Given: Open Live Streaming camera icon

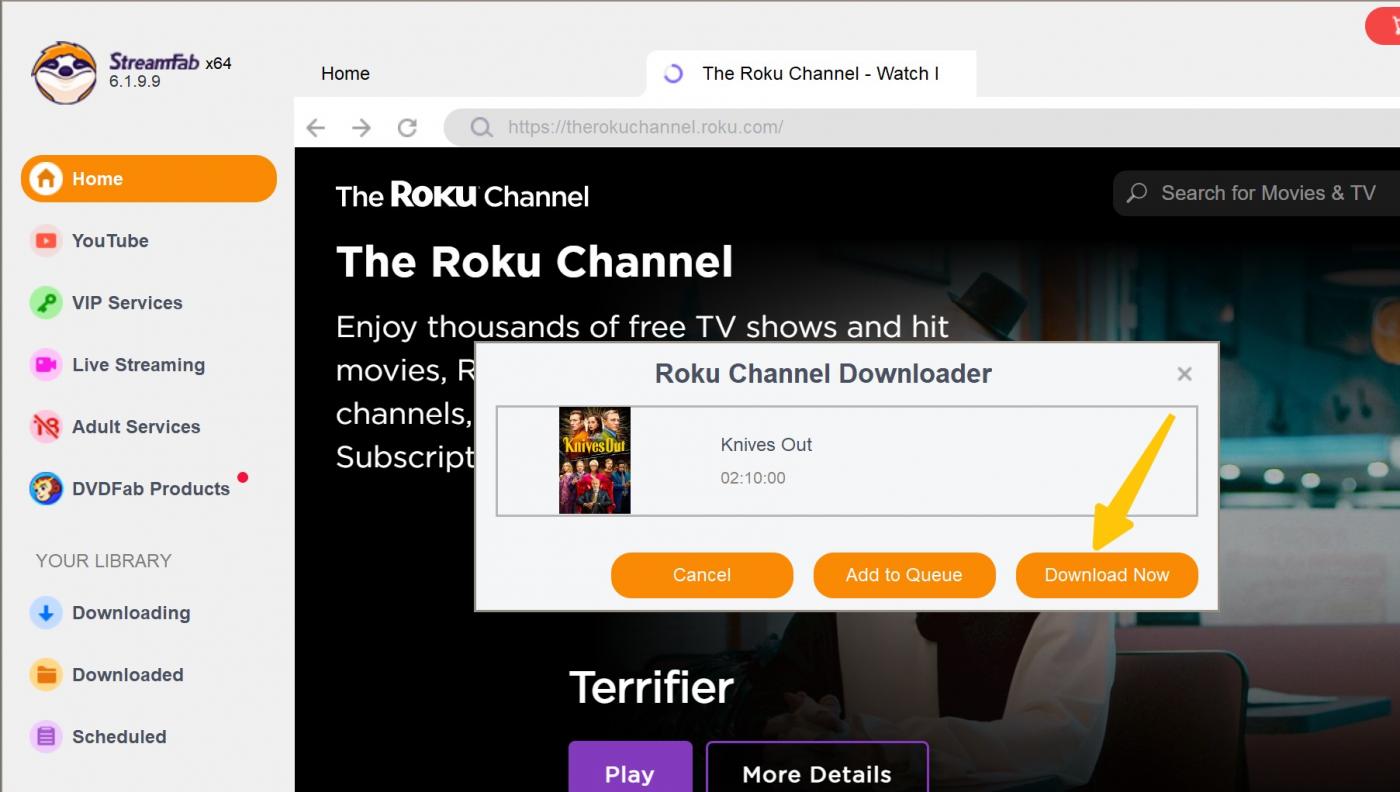Looking at the screenshot, I should pyautogui.click(x=45, y=365).
